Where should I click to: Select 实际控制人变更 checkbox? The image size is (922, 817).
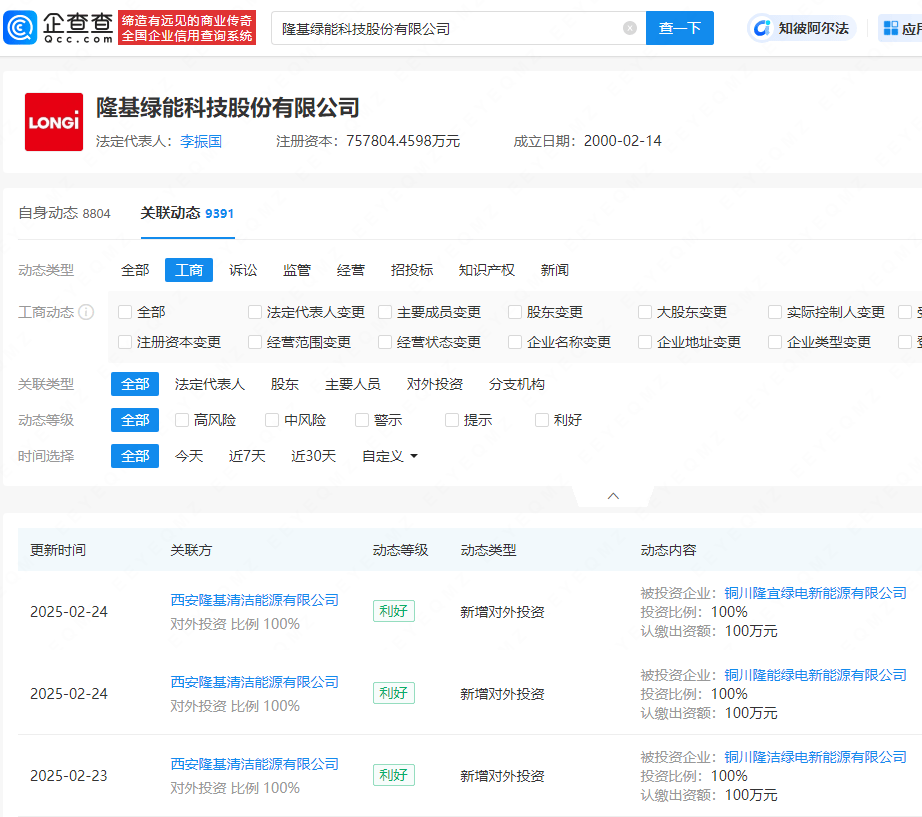pyautogui.click(x=774, y=312)
